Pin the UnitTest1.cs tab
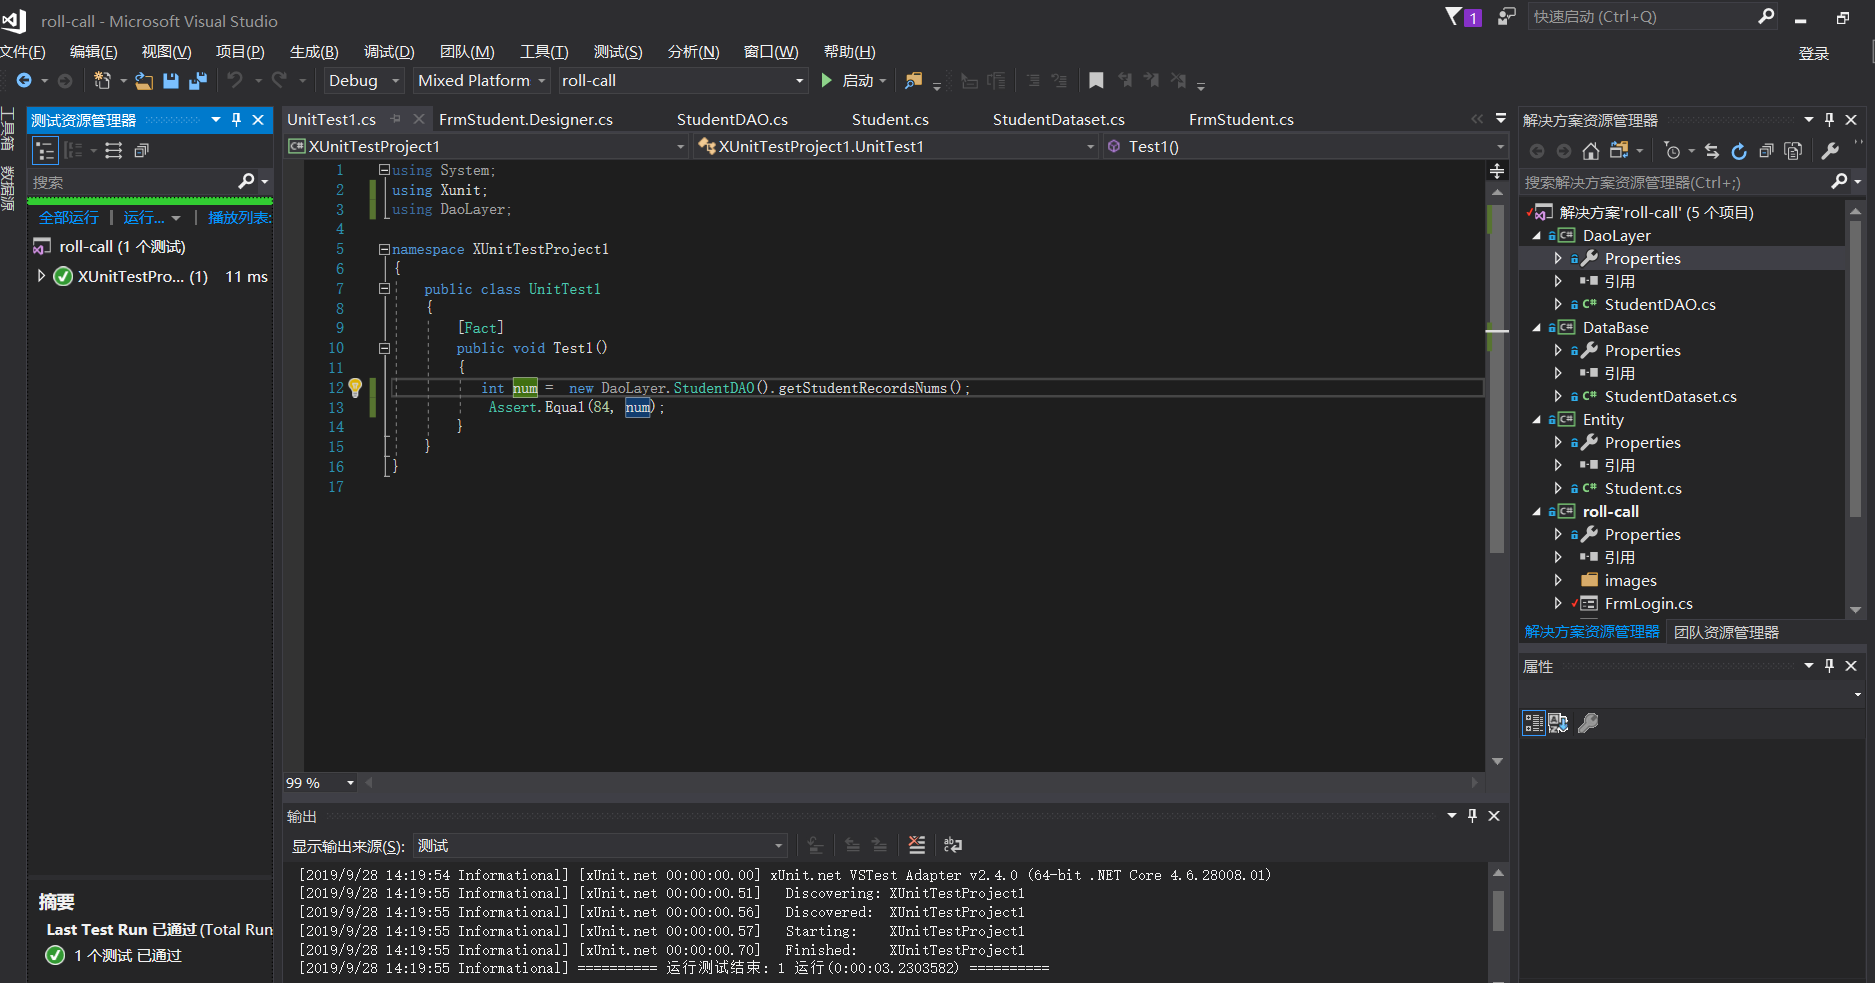 396,119
